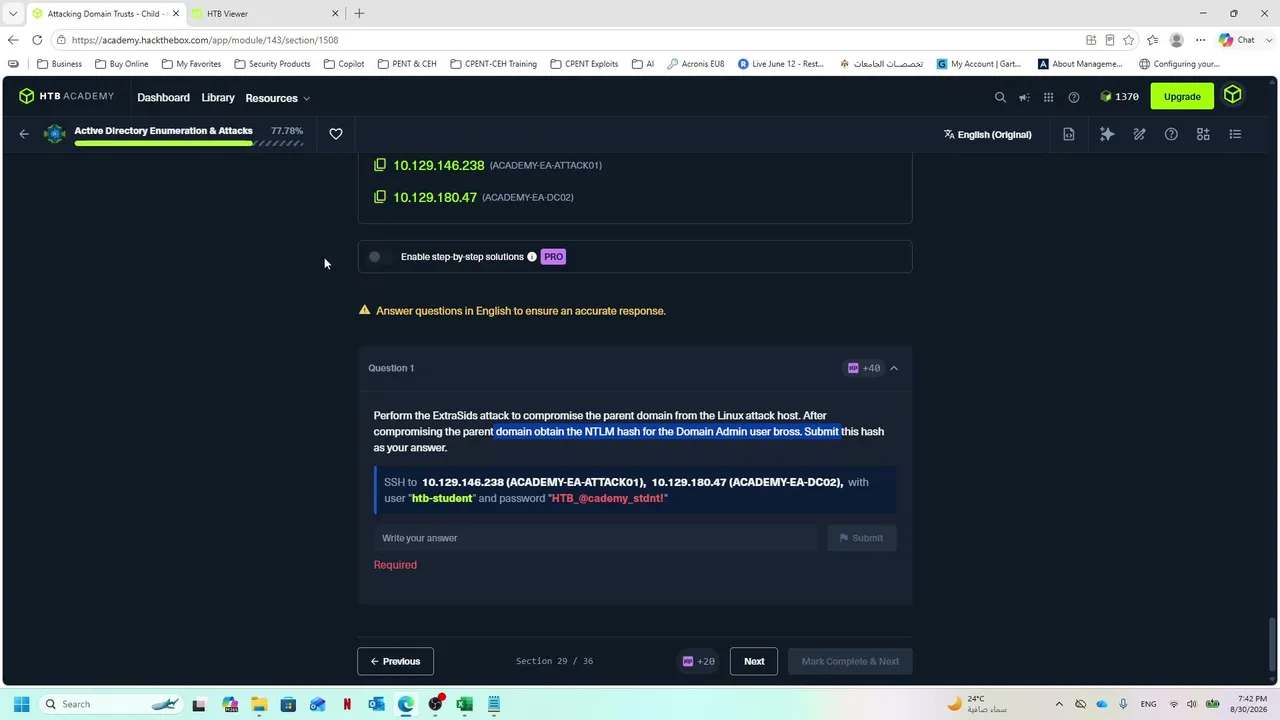Open the browser profile avatar icon

(1177, 40)
